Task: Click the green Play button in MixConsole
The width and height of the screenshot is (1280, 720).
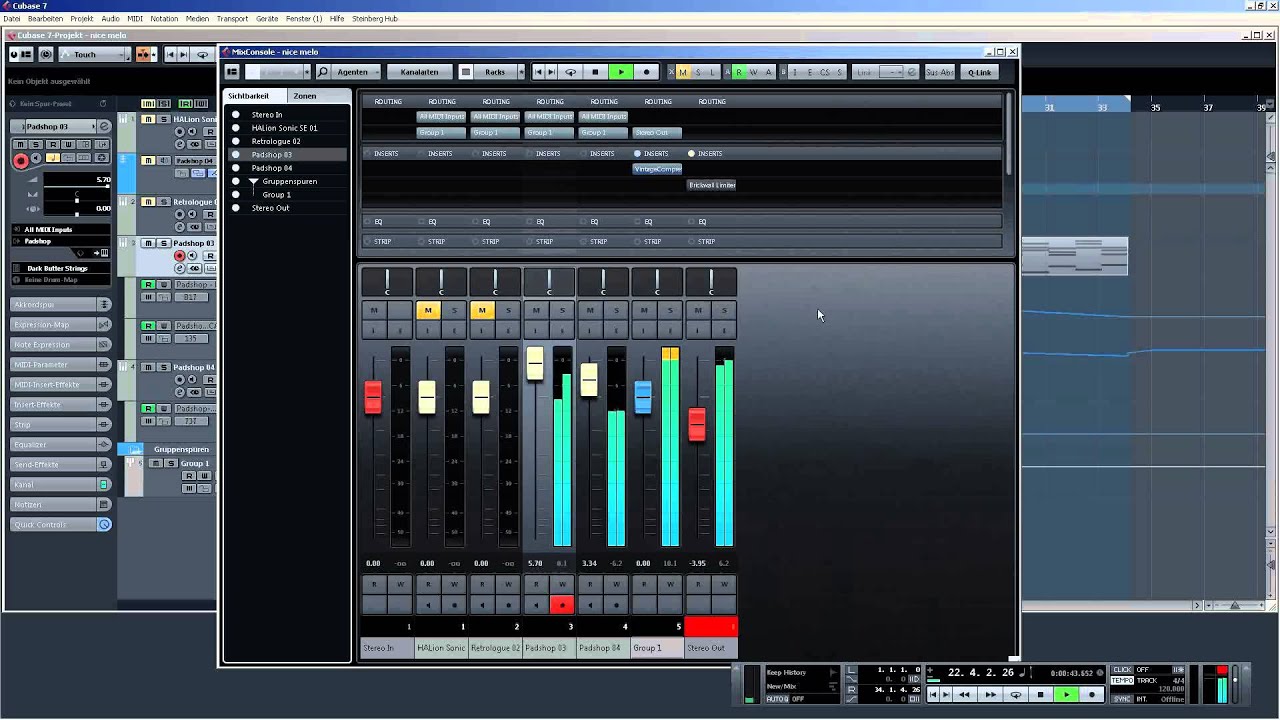Action: pyautogui.click(x=621, y=72)
